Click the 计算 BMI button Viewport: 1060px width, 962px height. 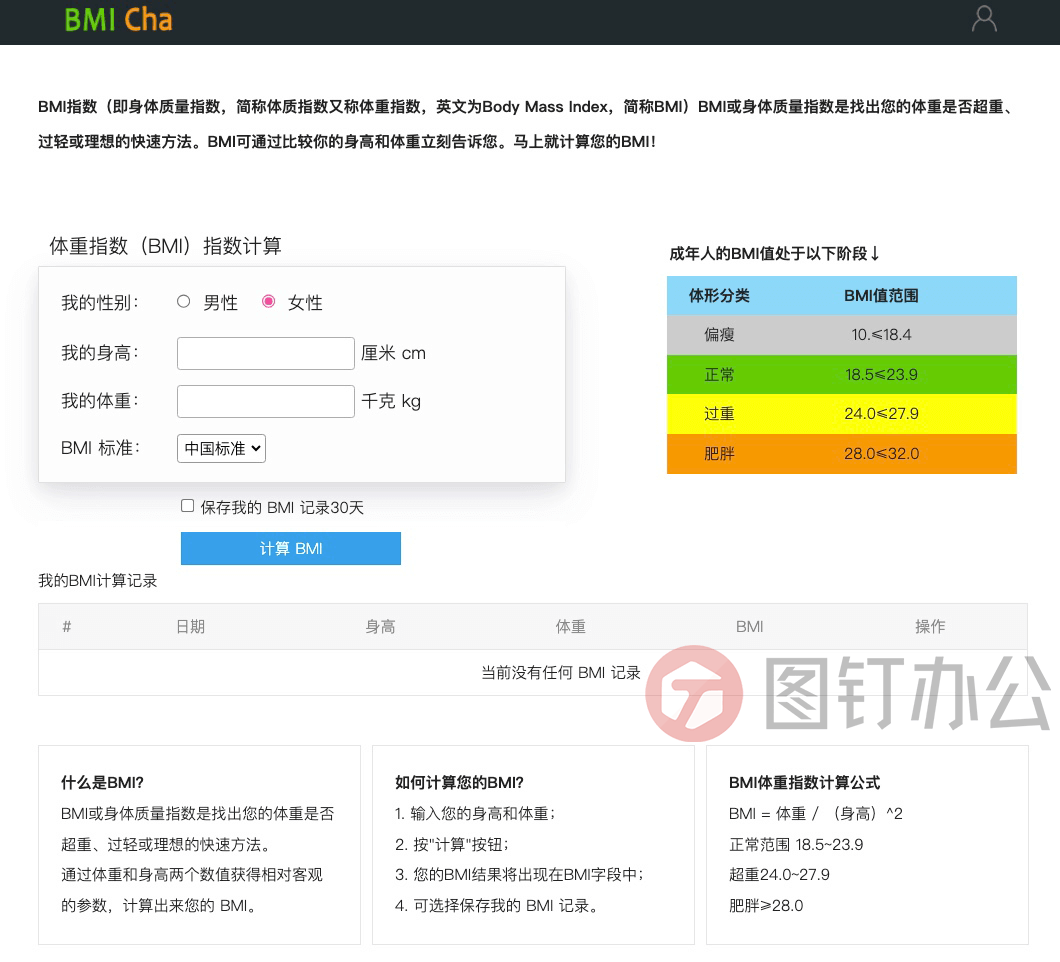point(291,548)
